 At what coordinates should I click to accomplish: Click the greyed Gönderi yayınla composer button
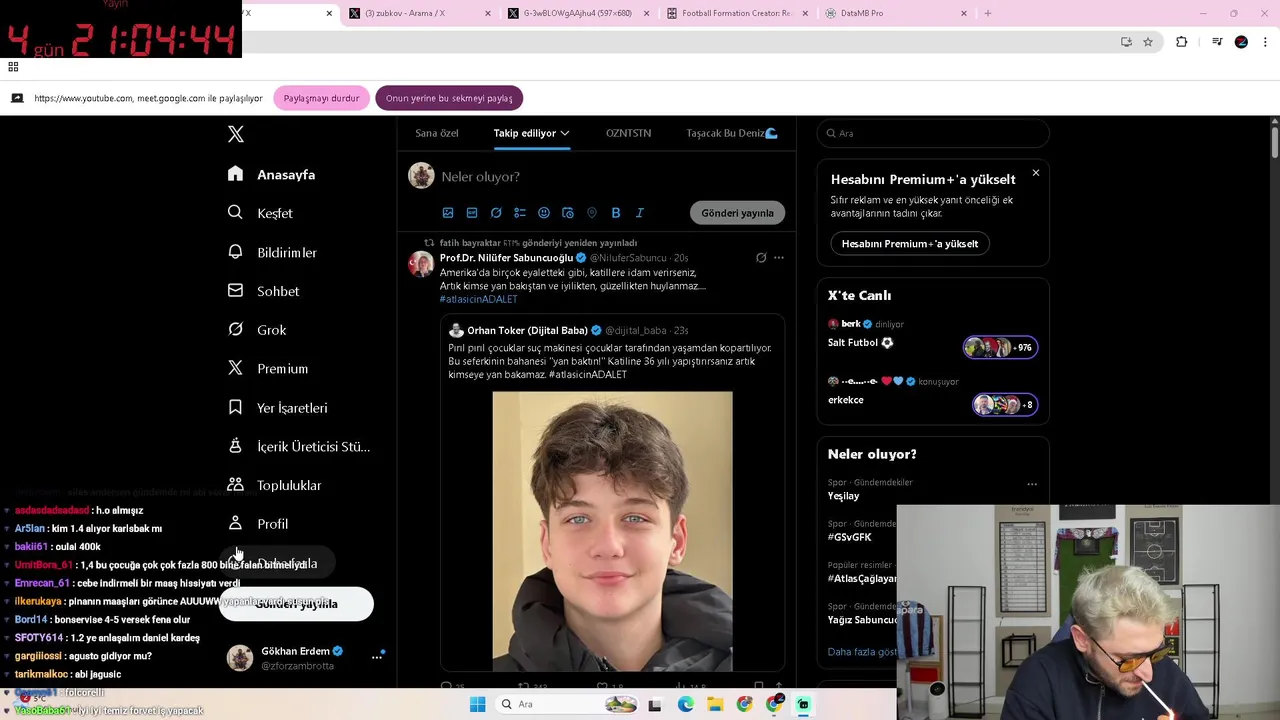[737, 213]
